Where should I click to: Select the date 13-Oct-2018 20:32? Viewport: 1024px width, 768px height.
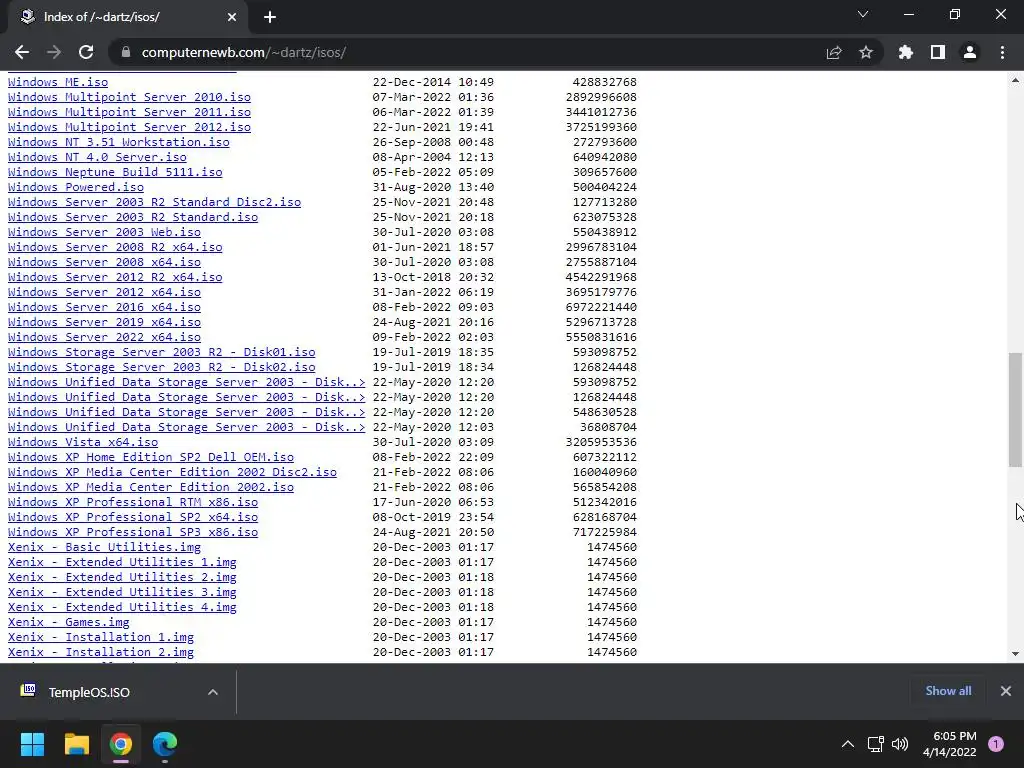click(x=434, y=278)
